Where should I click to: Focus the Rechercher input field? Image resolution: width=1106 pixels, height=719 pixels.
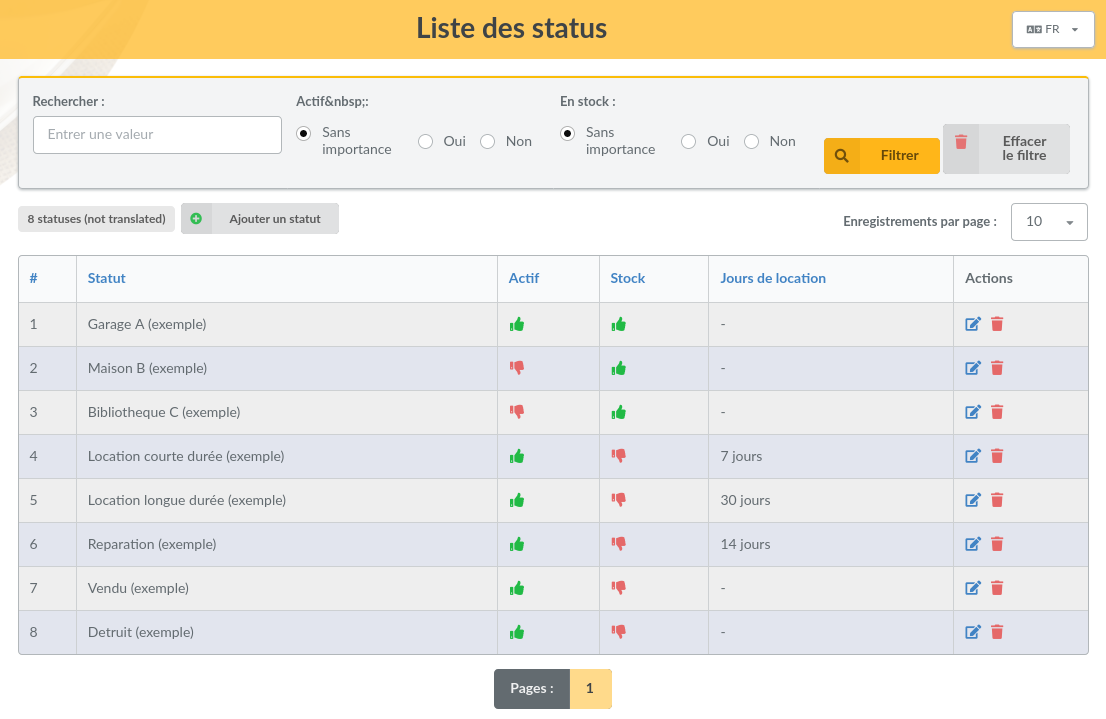pos(157,135)
